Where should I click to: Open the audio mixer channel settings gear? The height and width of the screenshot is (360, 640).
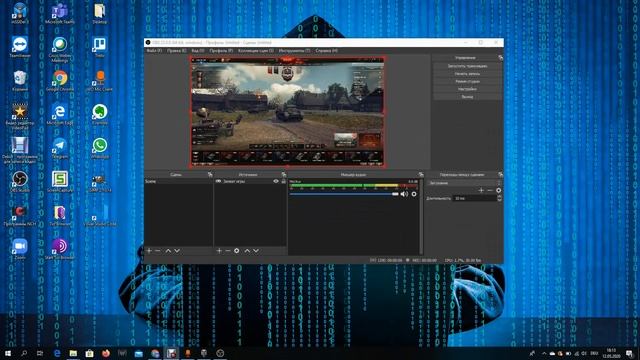point(414,194)
